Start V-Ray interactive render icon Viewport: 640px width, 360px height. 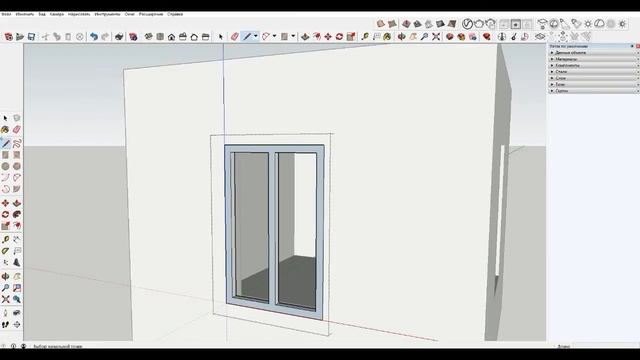pyautogui.click(x=490, y=24)
